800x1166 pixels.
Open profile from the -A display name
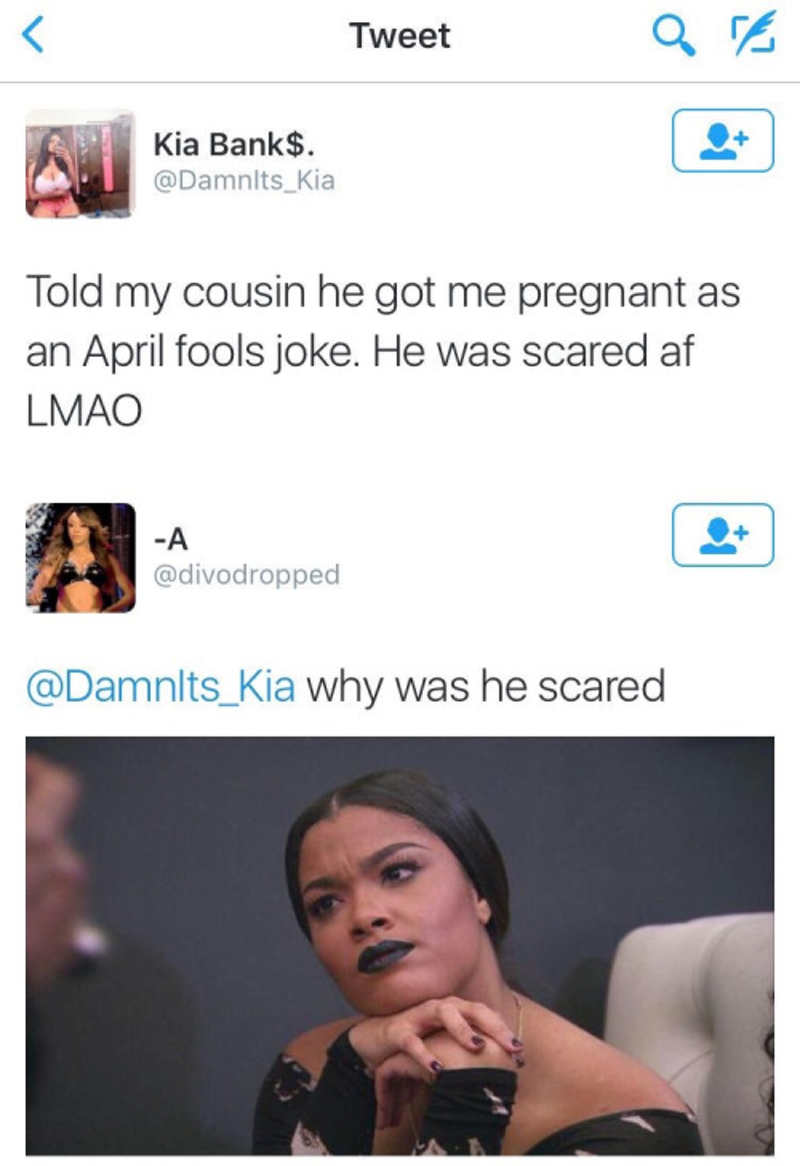[171, 538]
